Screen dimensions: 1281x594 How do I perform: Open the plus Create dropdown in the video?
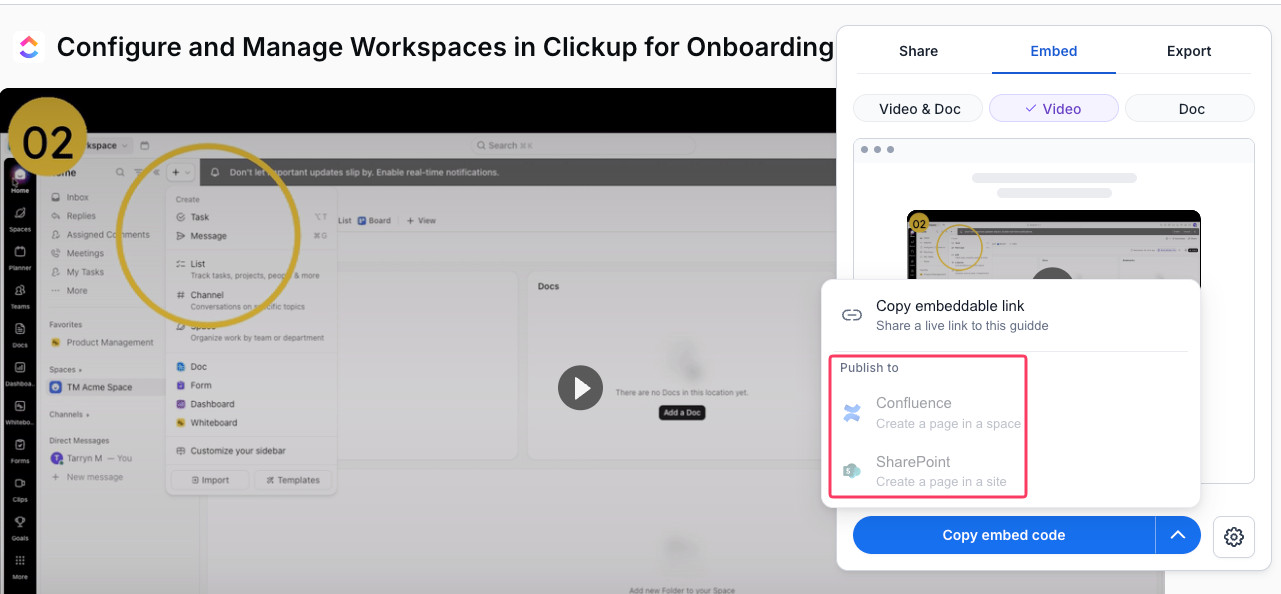click(181, 172)
